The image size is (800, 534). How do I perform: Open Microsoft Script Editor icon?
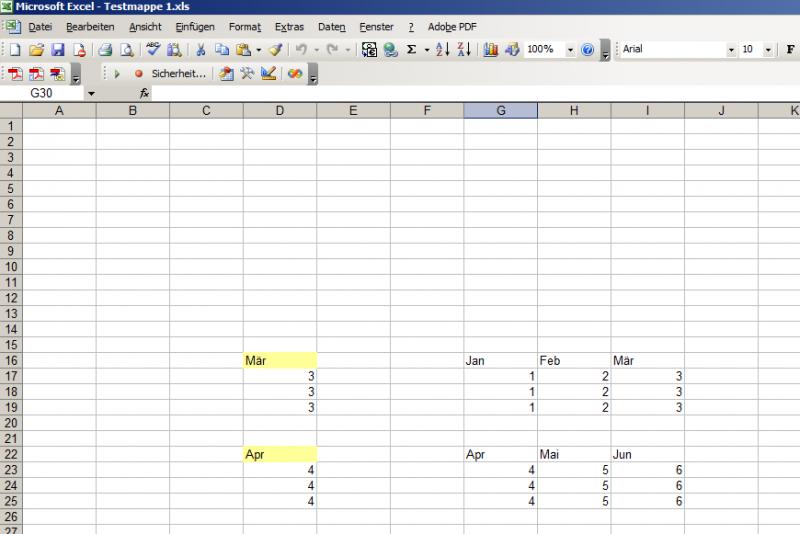point(295,74)
